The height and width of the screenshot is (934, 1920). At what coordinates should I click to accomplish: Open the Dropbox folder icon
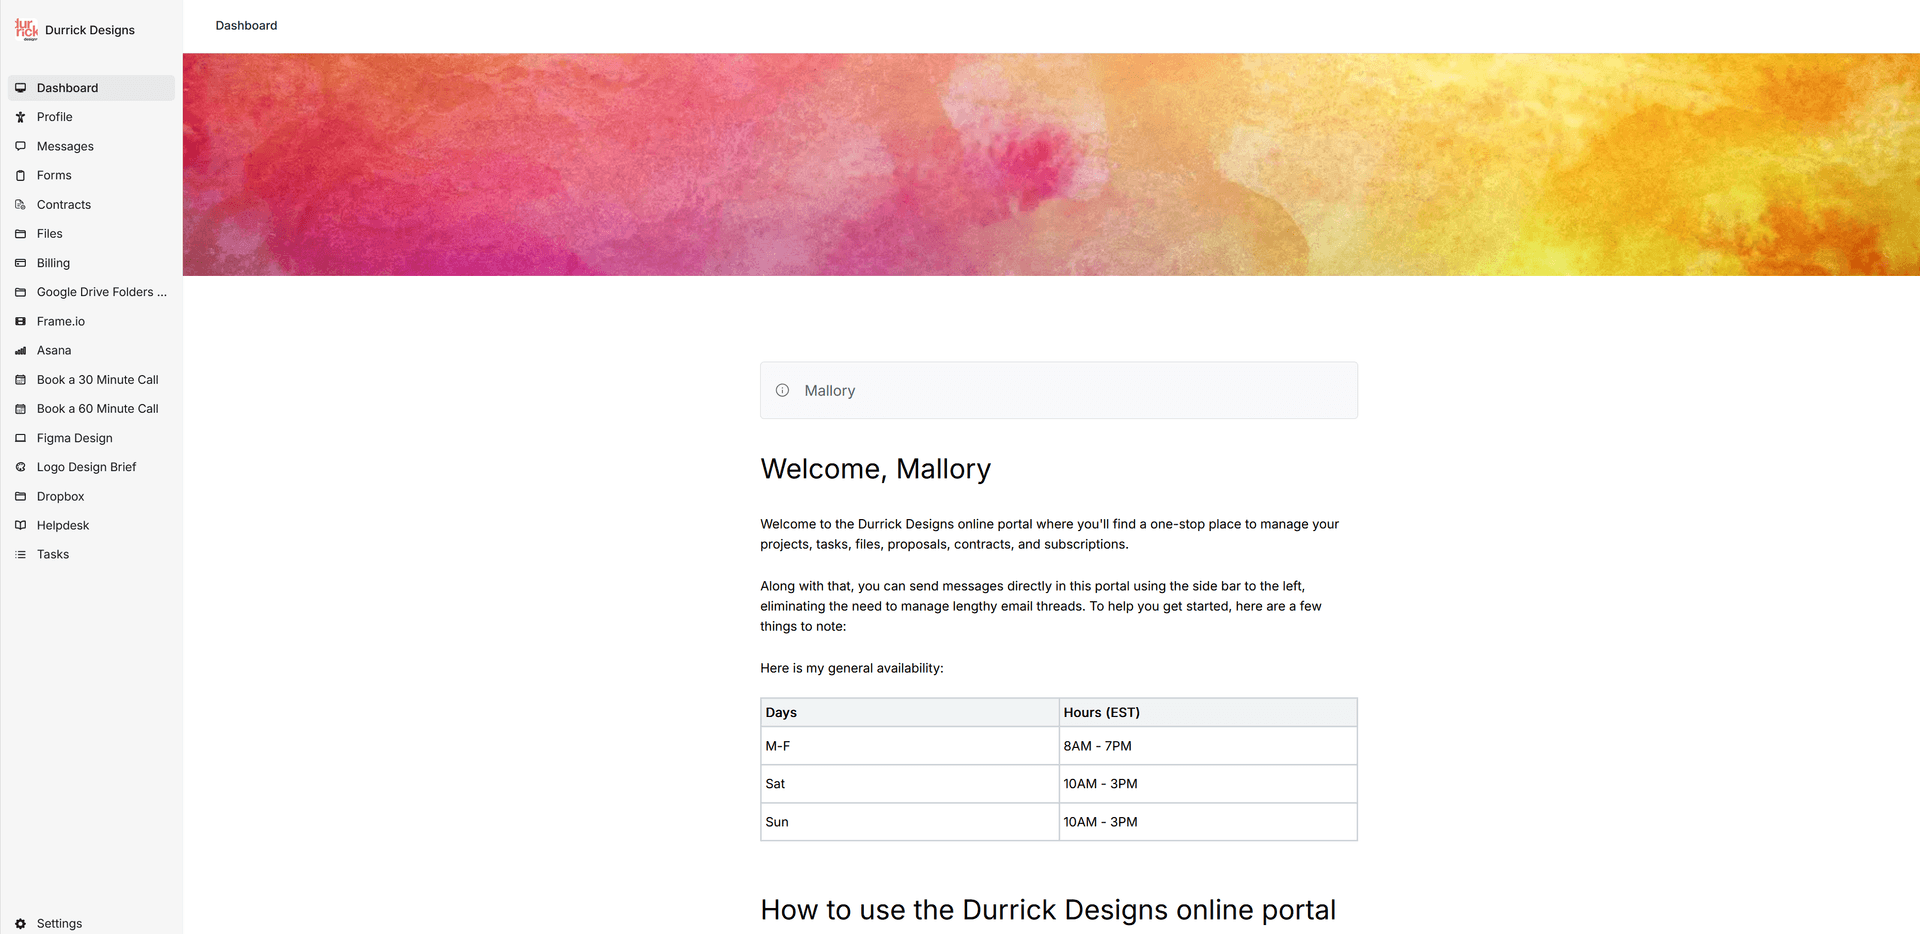(21, 496)
